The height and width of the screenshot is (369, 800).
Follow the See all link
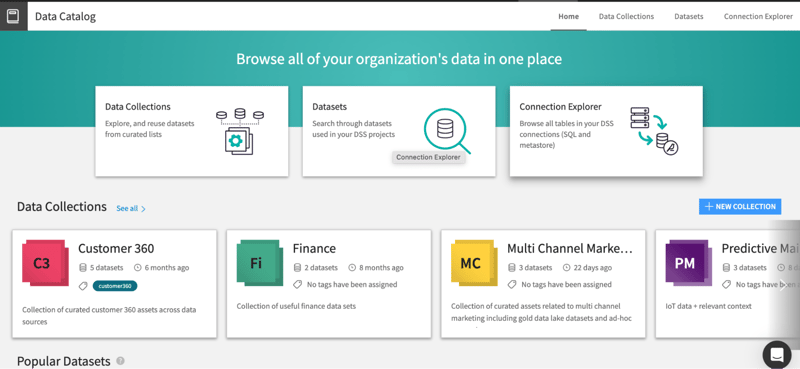pyautogui.click(x=127, y=208)
